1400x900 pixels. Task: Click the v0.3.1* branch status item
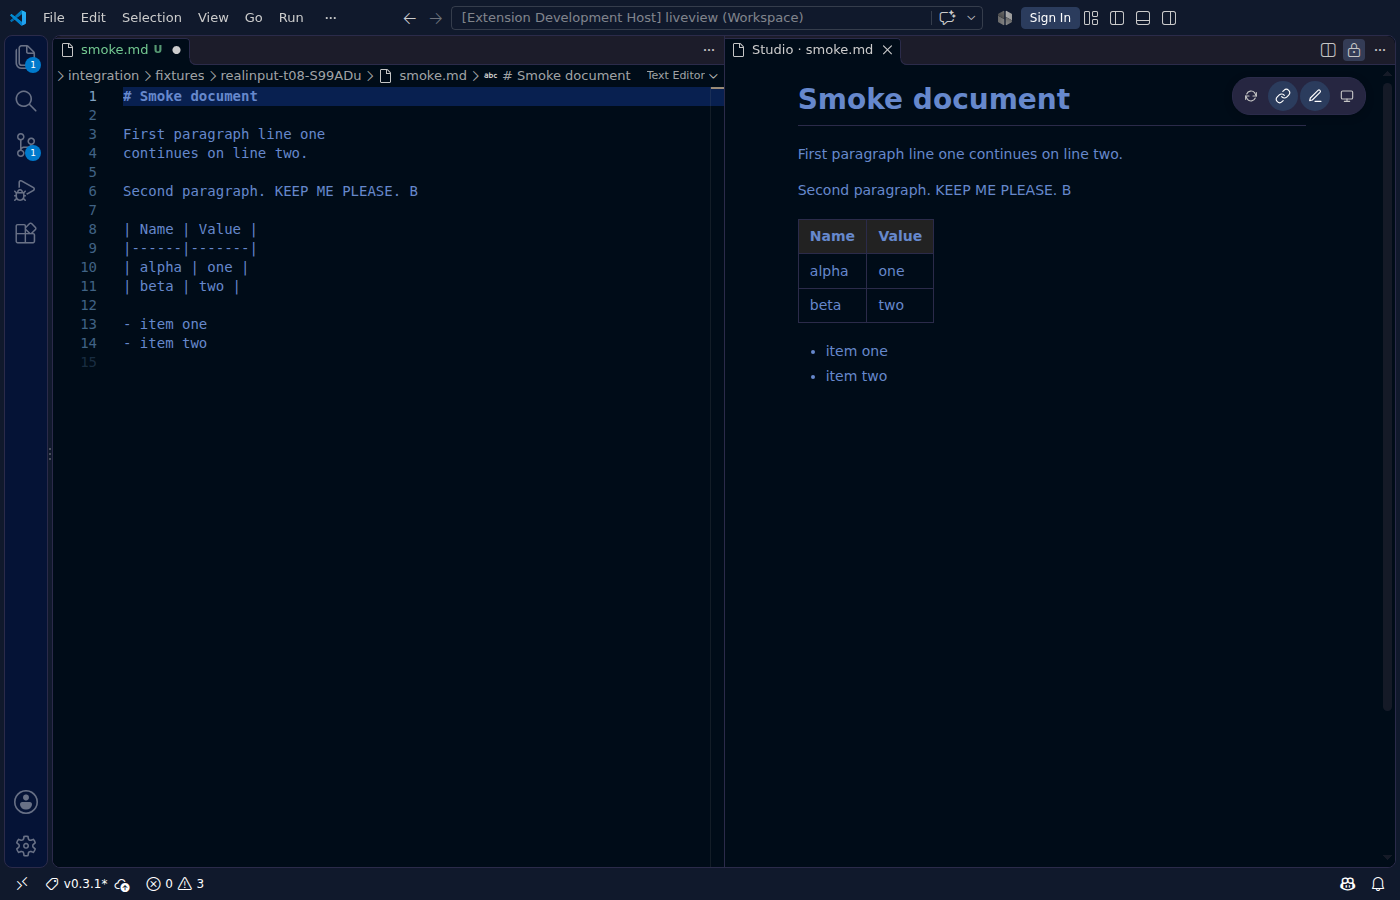coord(77,884)
